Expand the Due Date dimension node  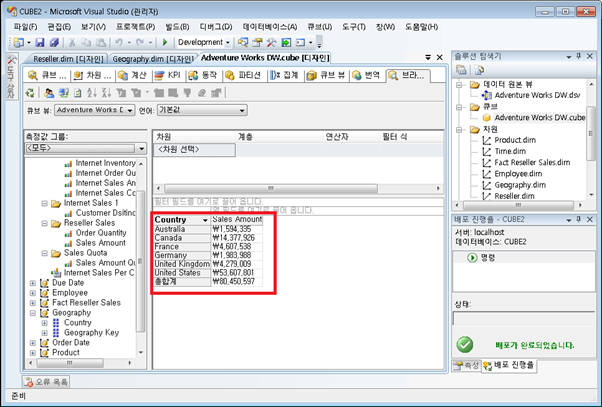33,283
